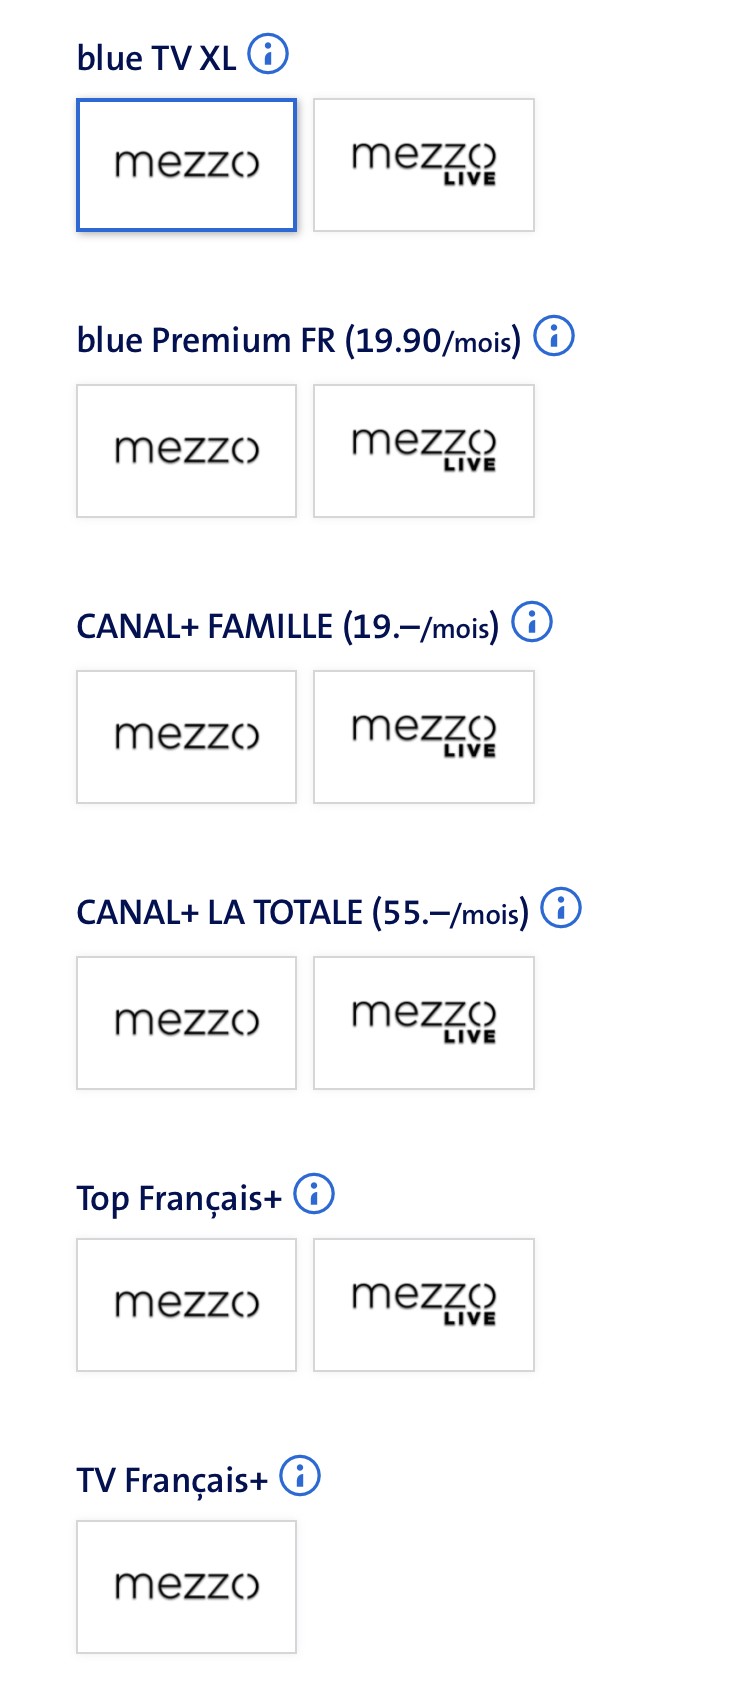The width and height of the screenshot is (751, 1682).
Task: Open info icon next to blue TV XL
Action: 268,54
